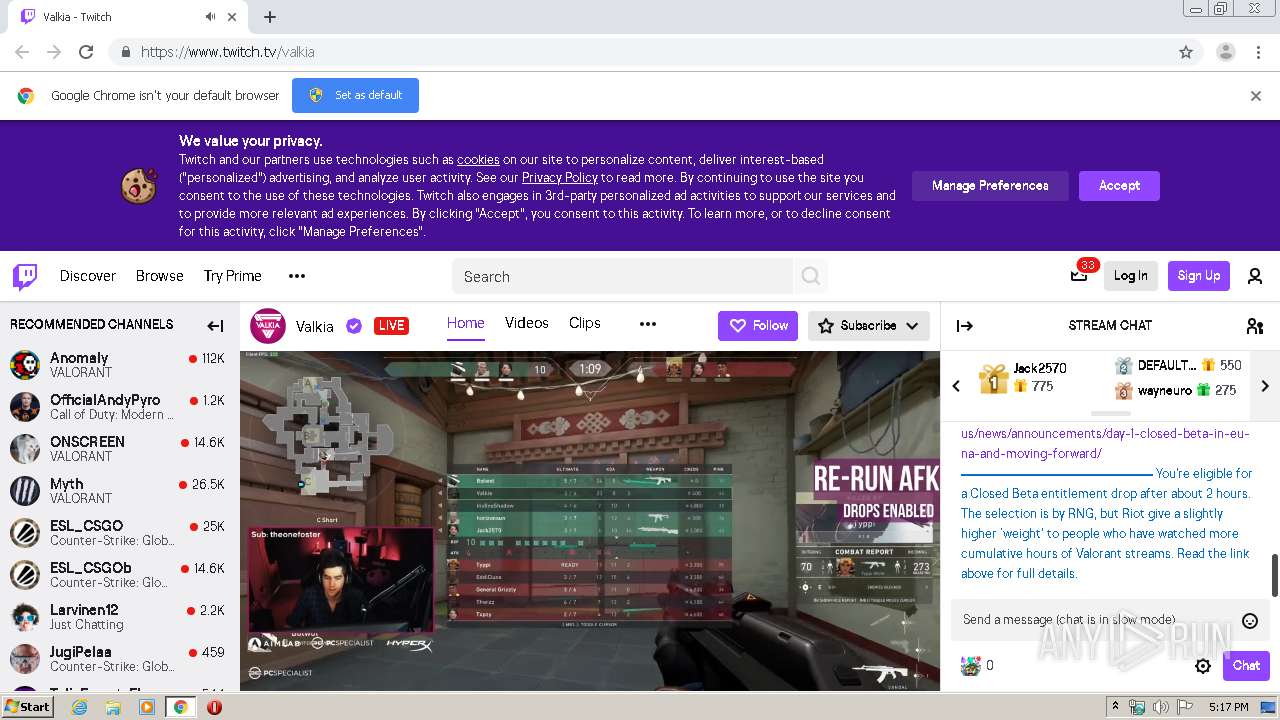This screenshot has width=1280, height=720.
Task: Open chat community users list icon
Action: (x=1255, y=325)
